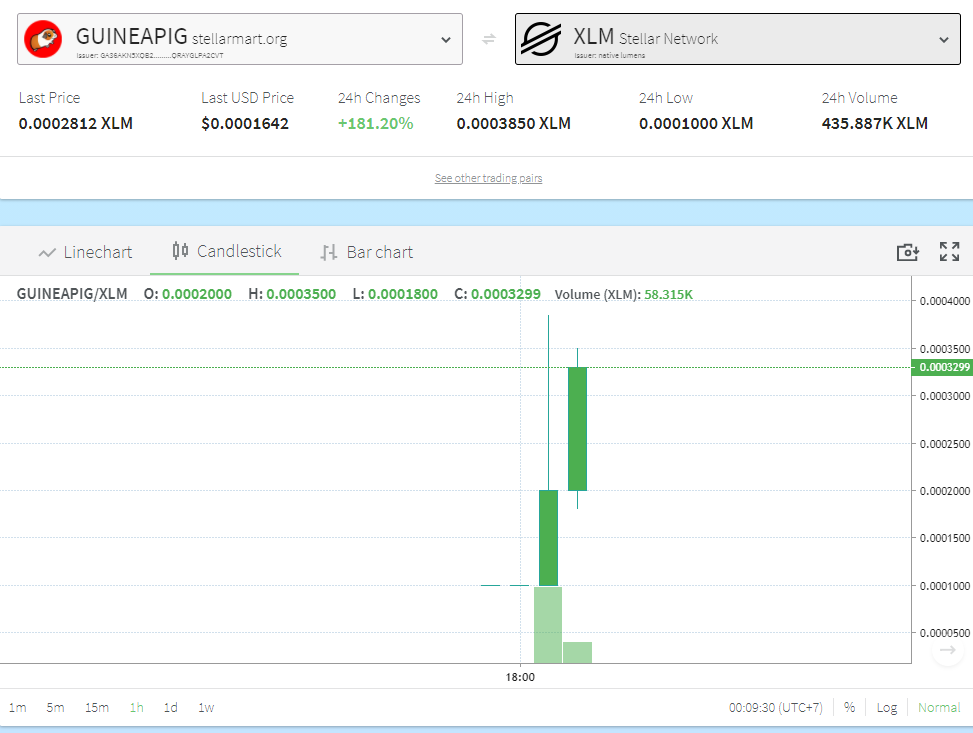Click the 24h High 0.0003850 XLM value
973x733 pixels.
pos(514,124)
